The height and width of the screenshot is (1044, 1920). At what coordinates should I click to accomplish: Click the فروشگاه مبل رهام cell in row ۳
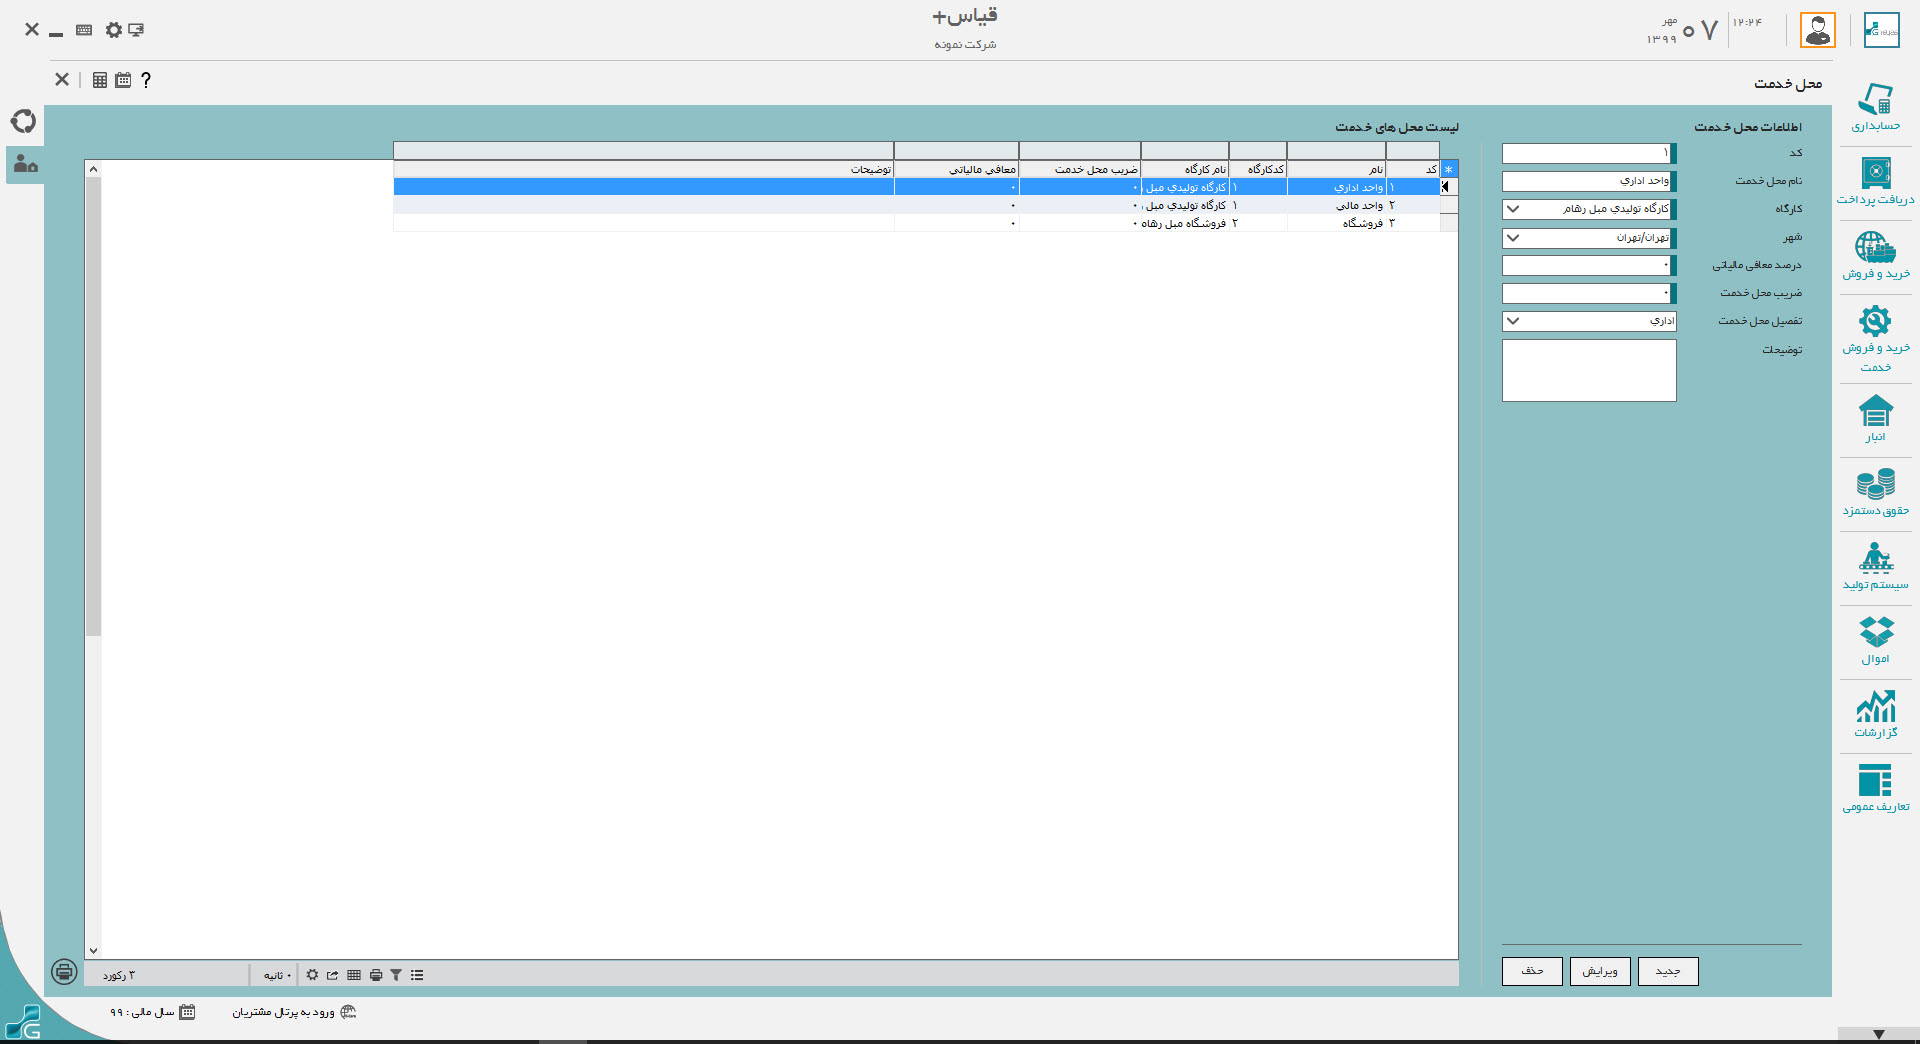(1184, 223)
